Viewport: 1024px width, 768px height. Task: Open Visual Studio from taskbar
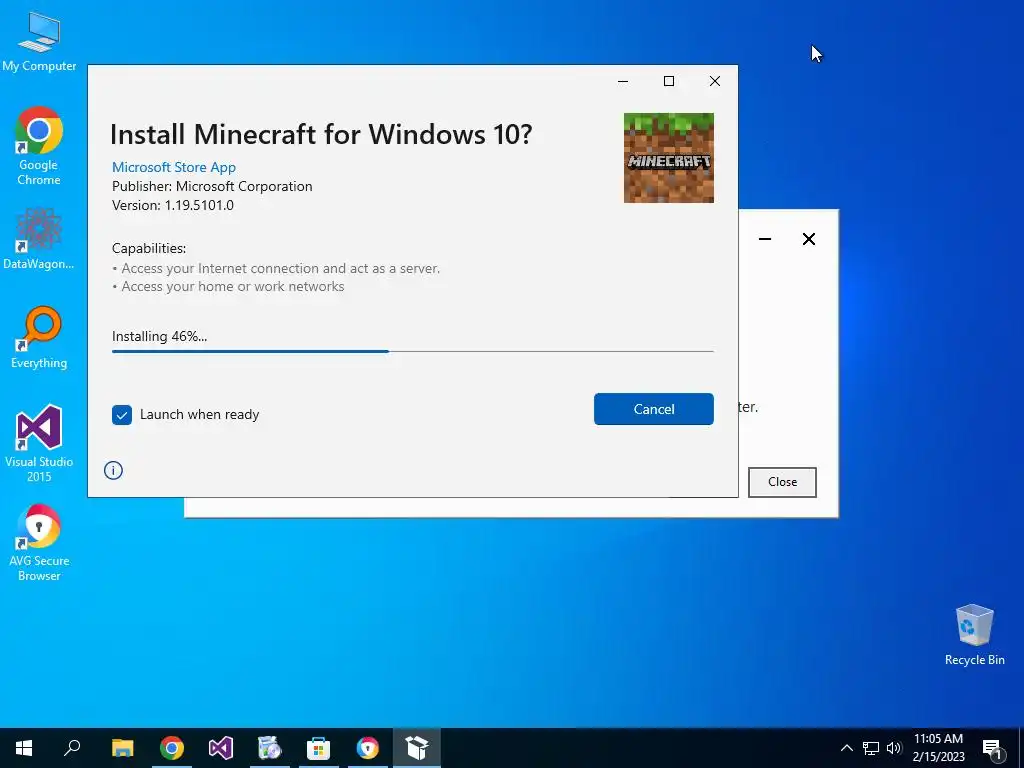221,748
